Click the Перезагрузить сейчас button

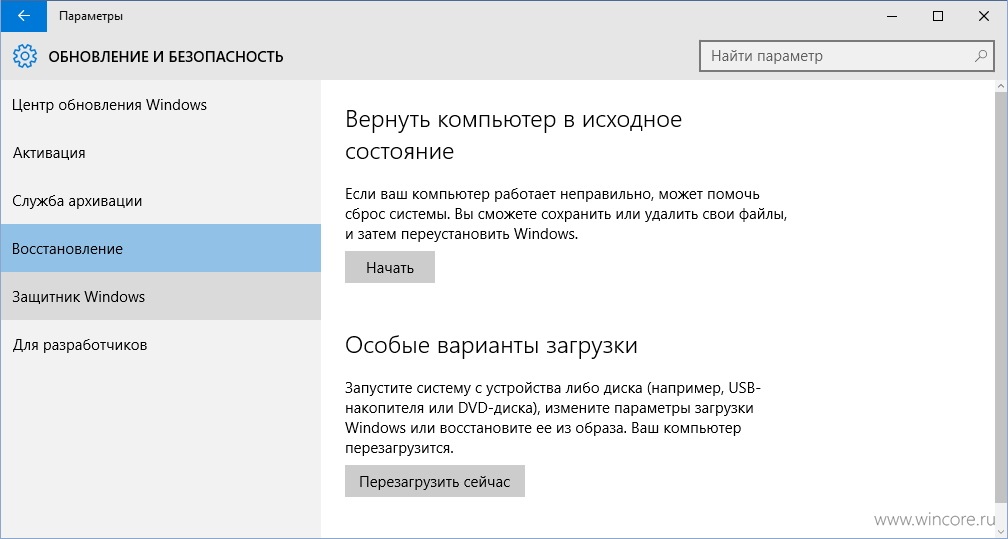point(435,482)
